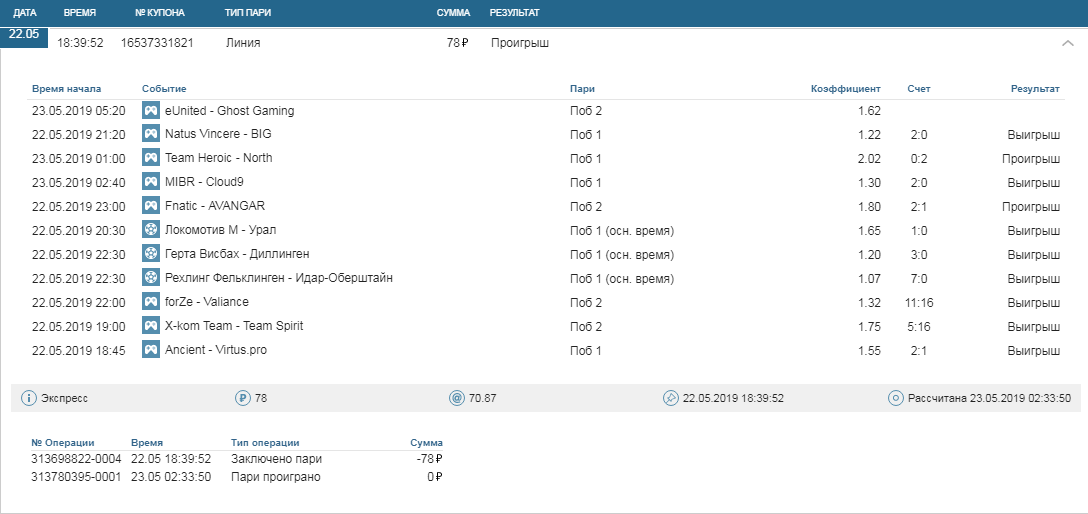Collapse the coupon 16537331821 details chevron
The width and height of the screenshot is (1088, 514).
(x=1067, y=43)
